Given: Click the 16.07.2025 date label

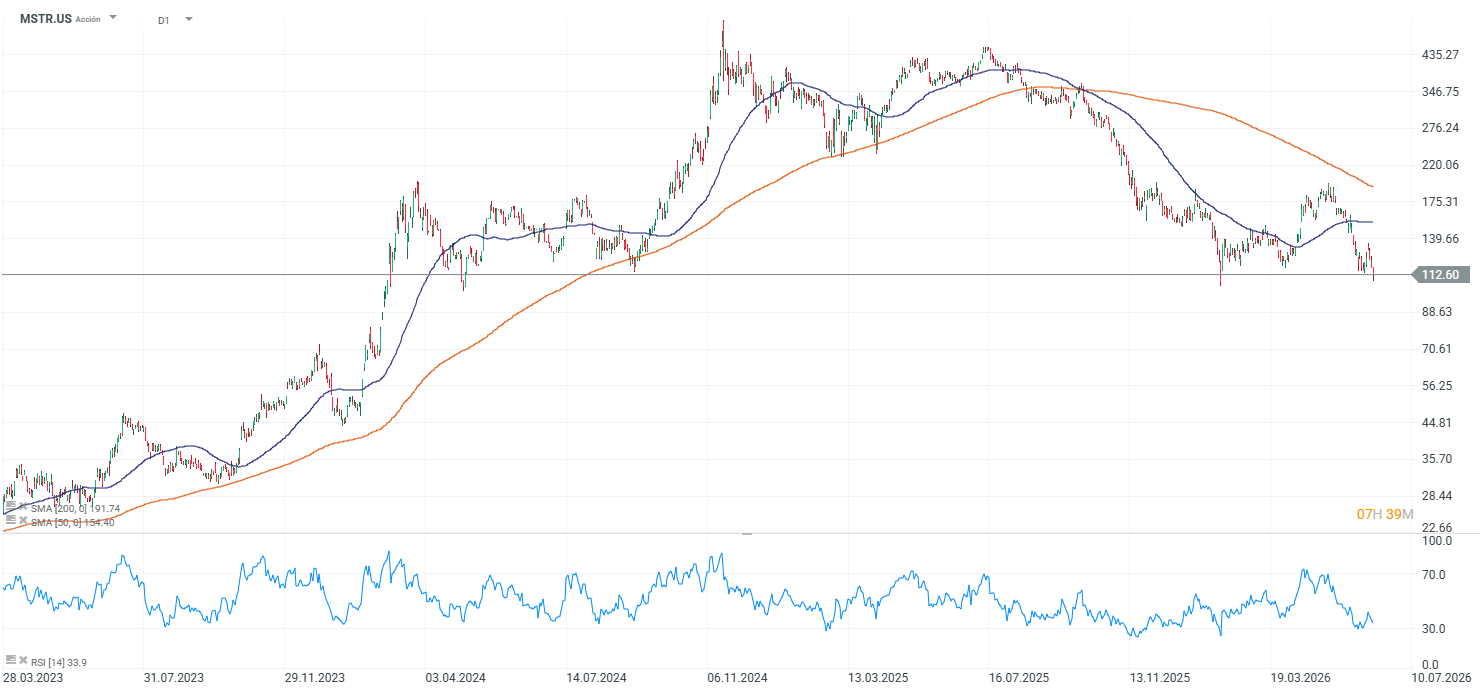Looking at the screenshot, I should (x=1017, y=678).
